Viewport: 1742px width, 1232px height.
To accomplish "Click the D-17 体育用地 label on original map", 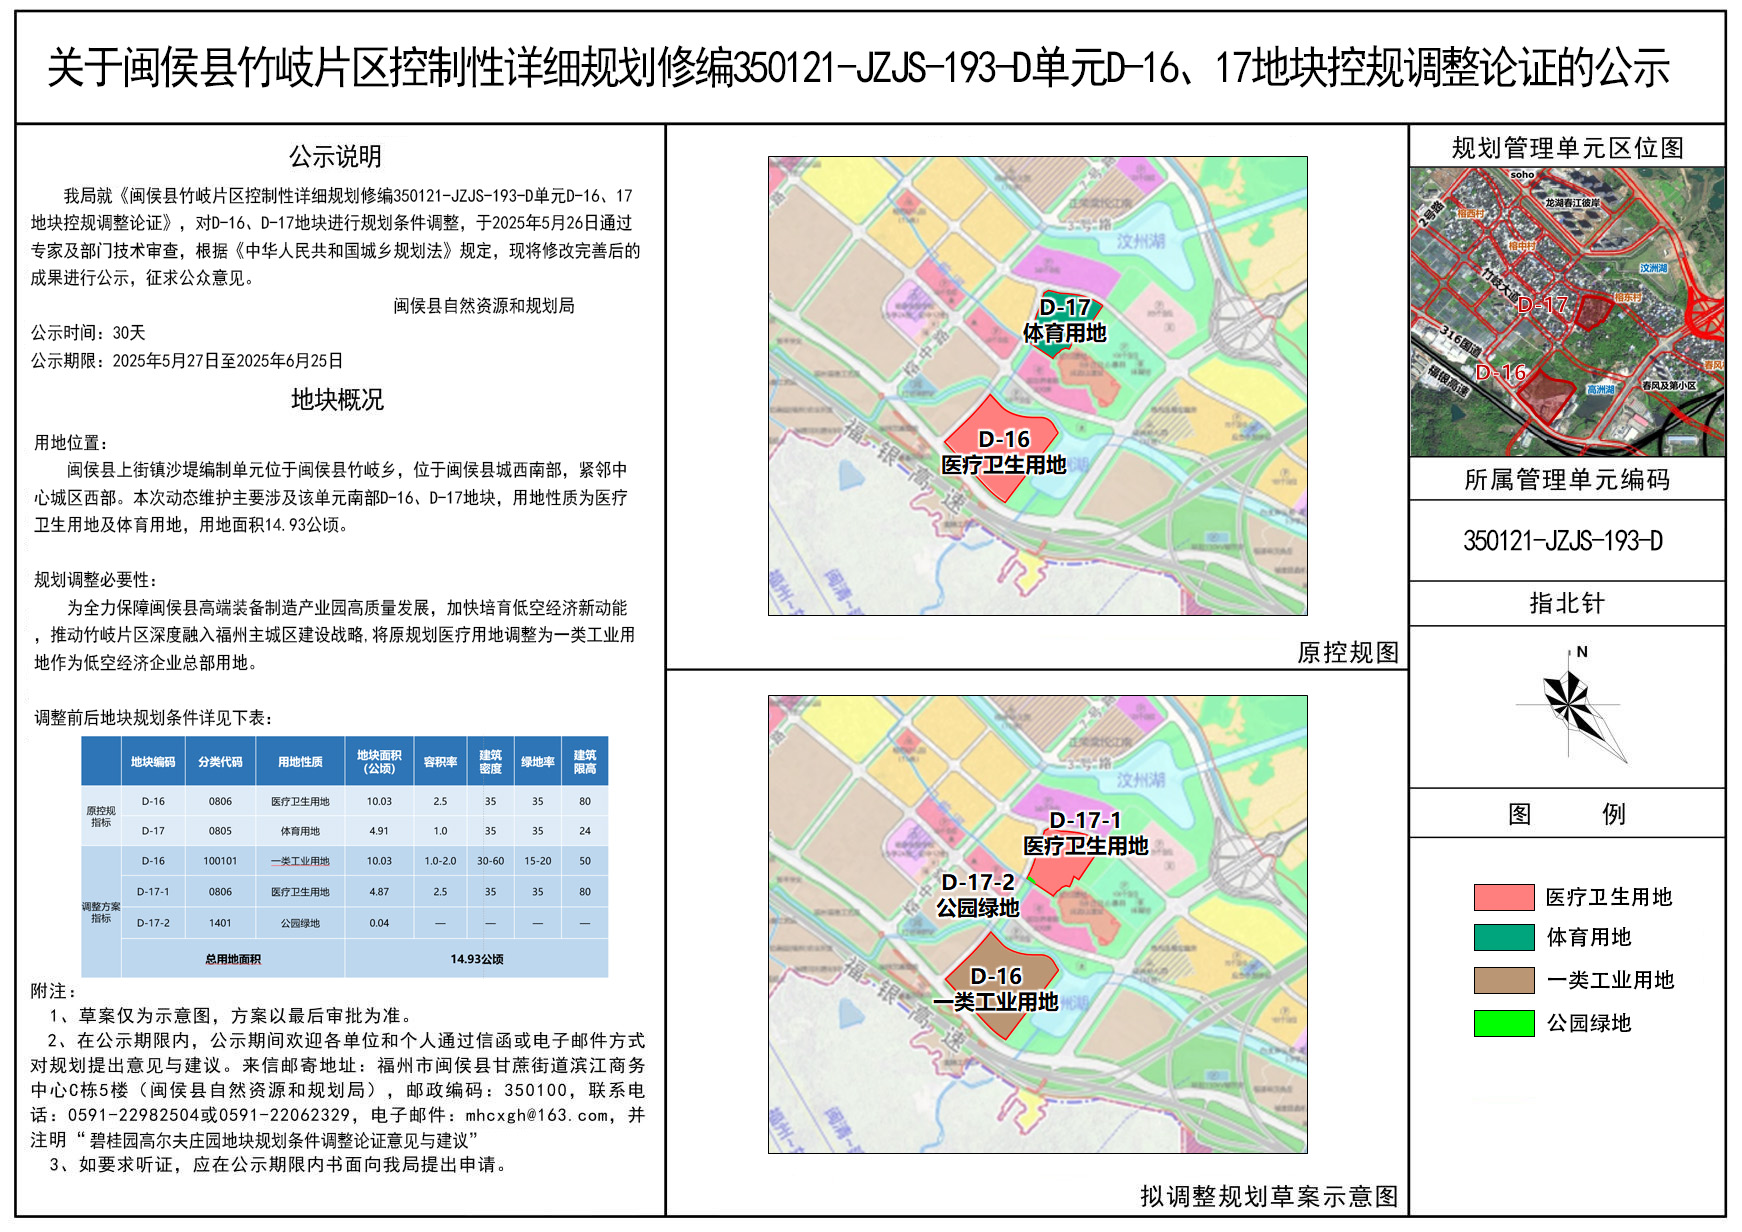I will 1064,320.
